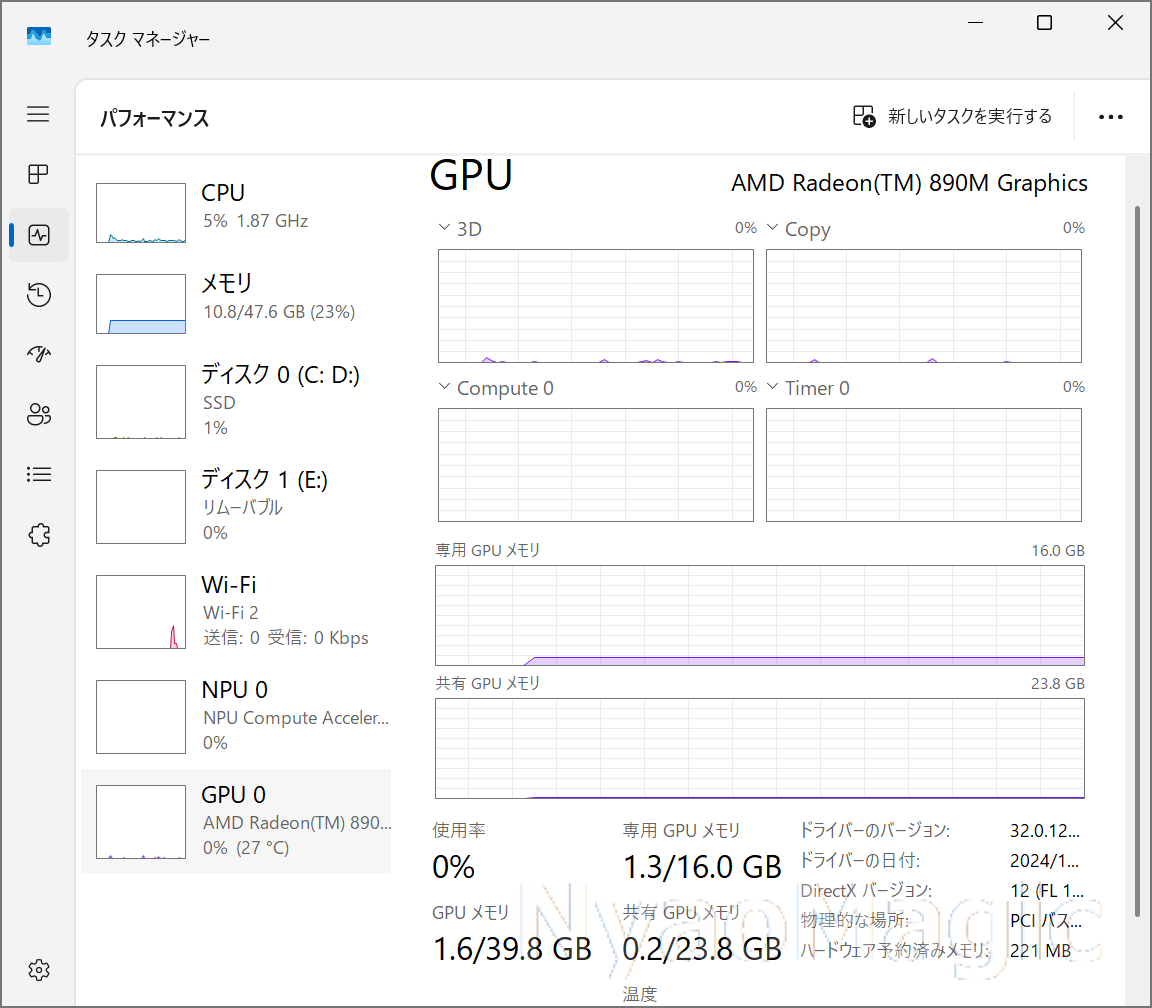Click the GPU 0 mini graph thumbnail

141,821
